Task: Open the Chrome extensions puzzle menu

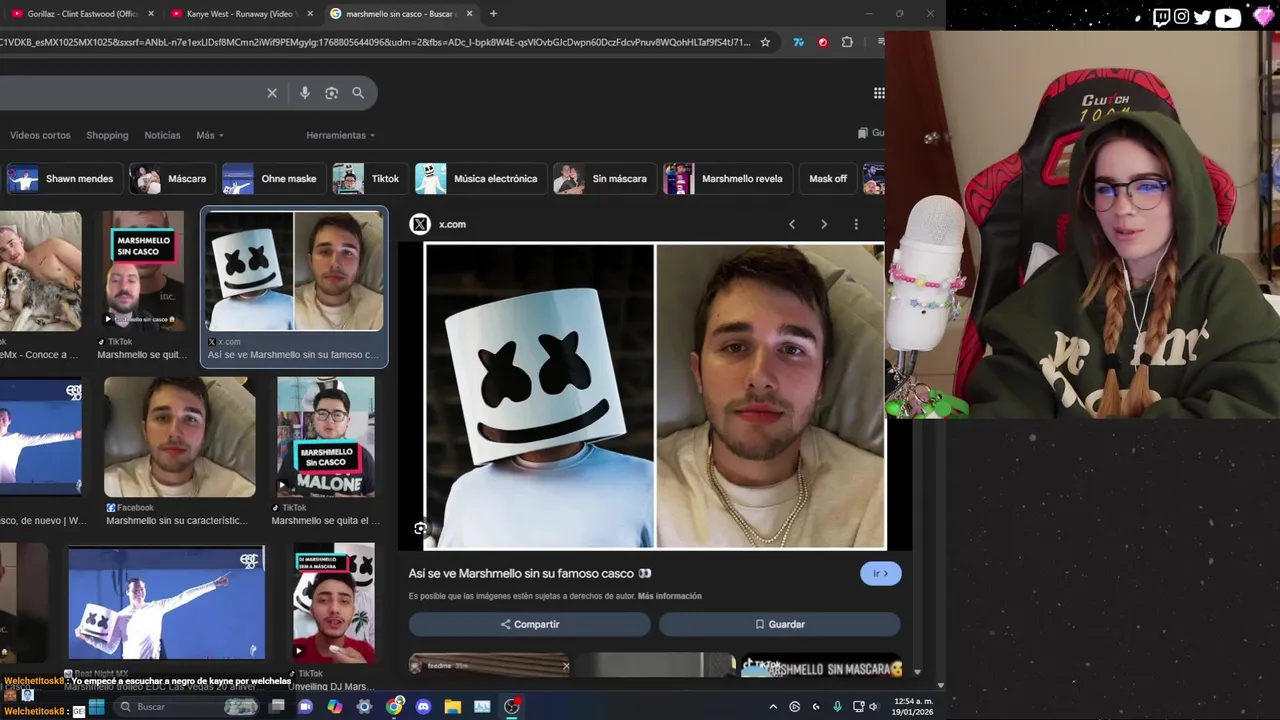Action: pyautogui.click(x=847, y=42)
